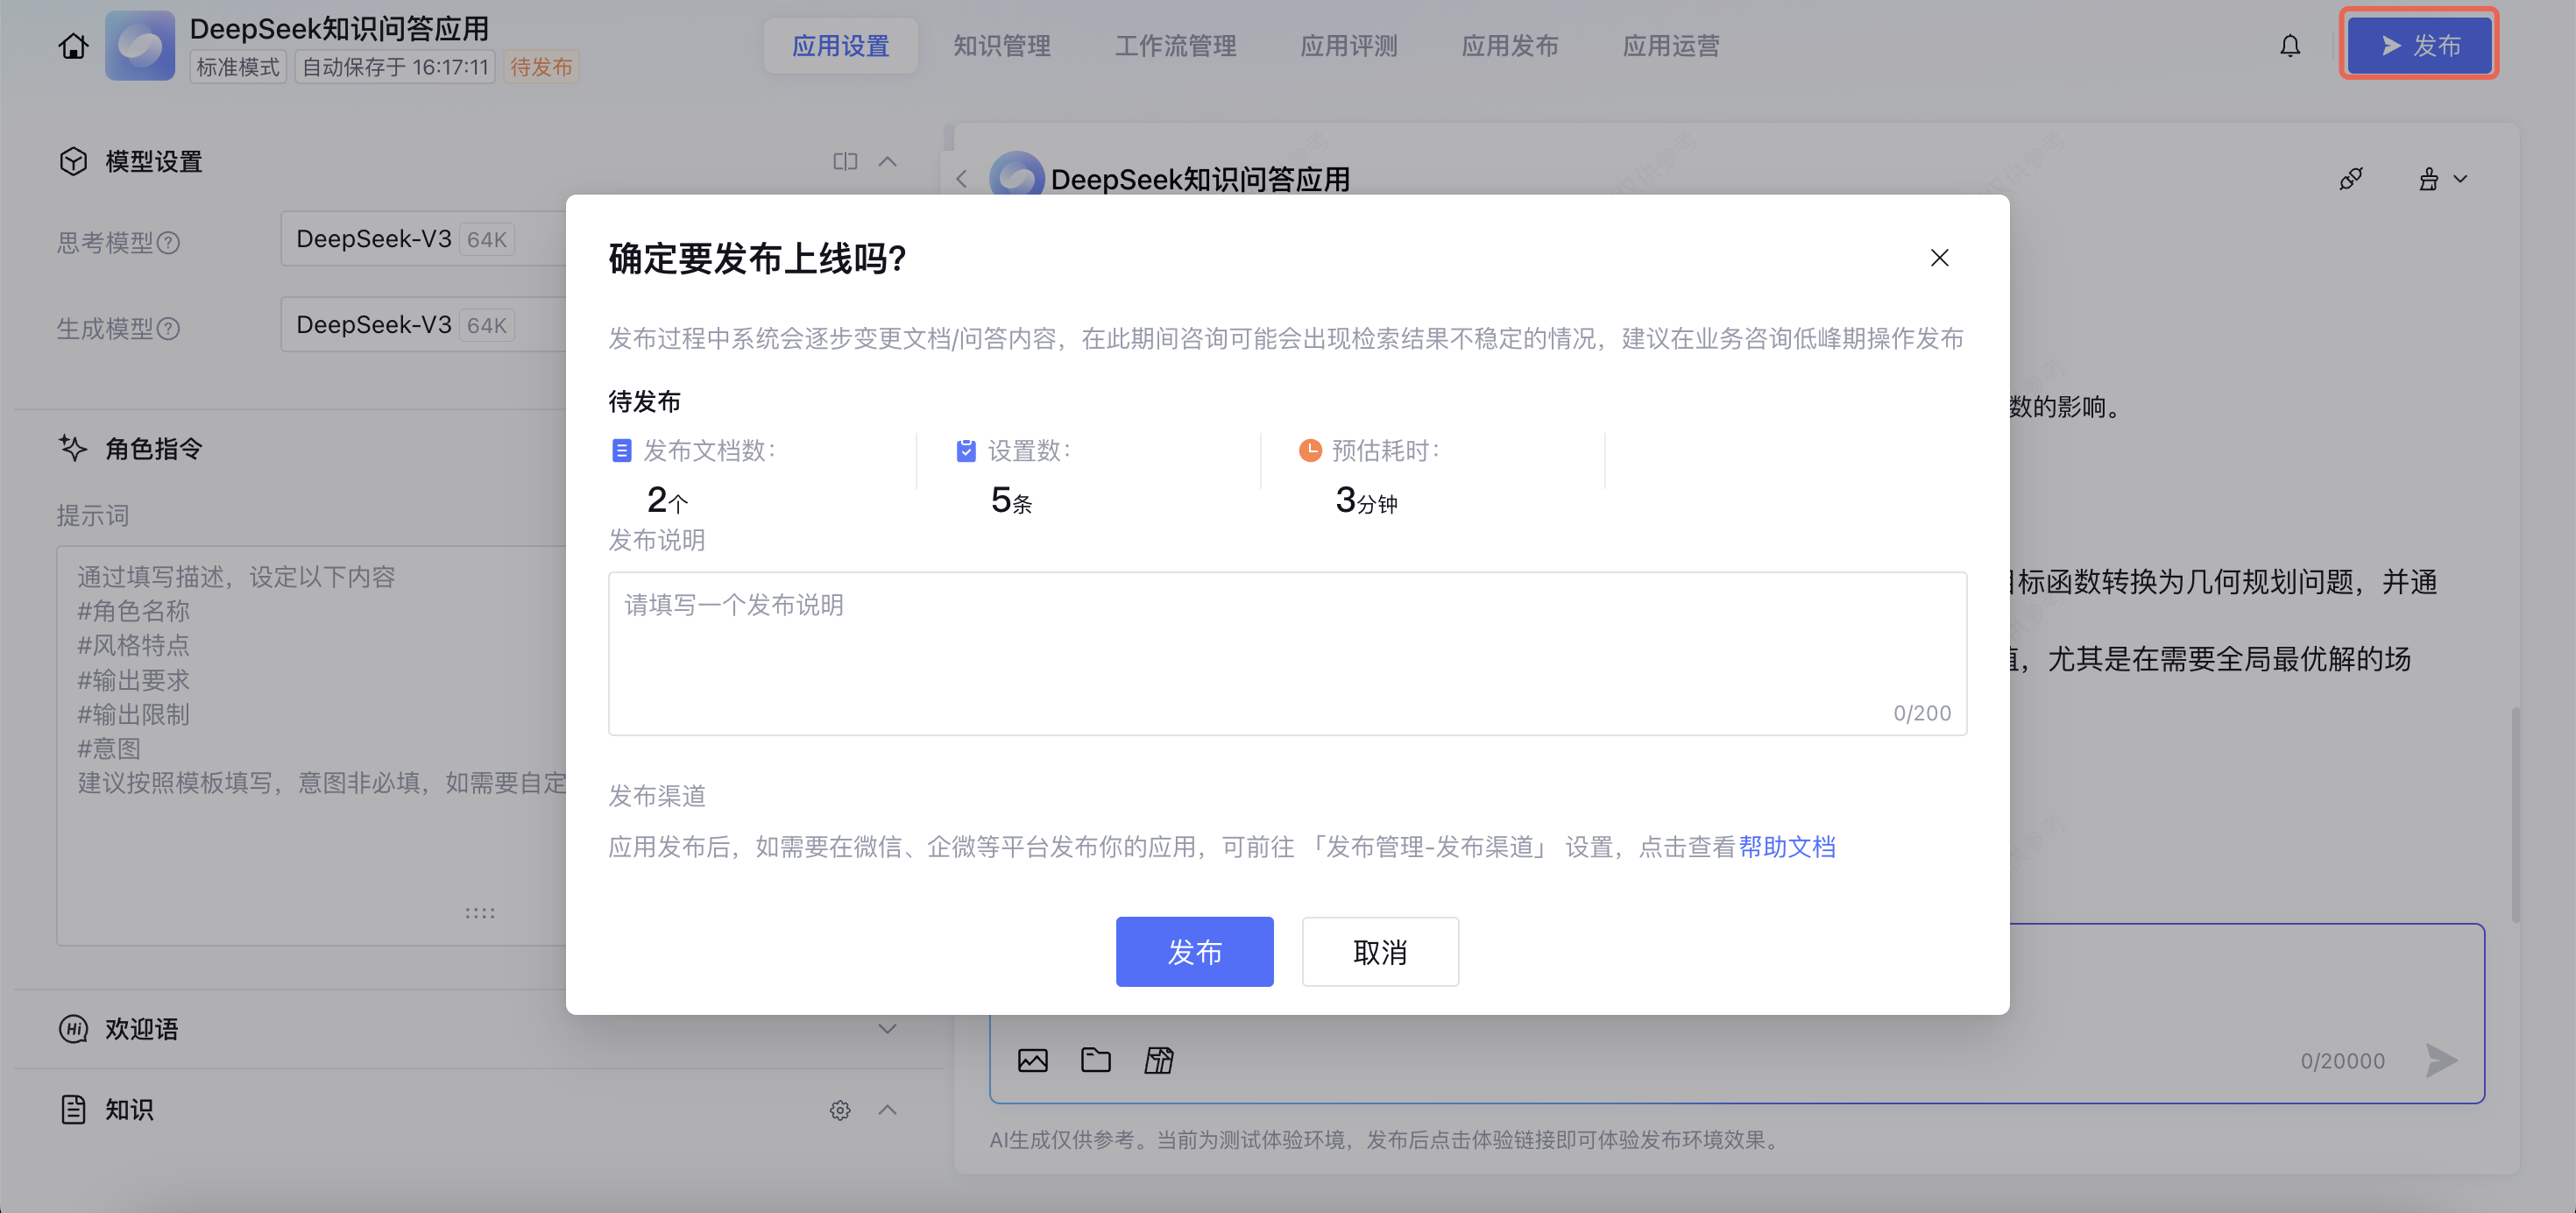Click the folder icon in chat input

(x=1095, y=1060)
